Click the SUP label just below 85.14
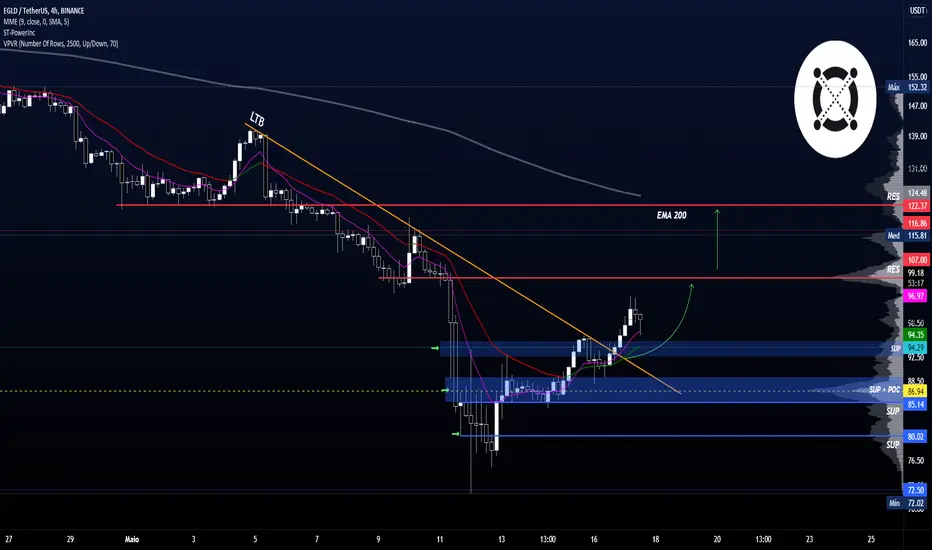 [x=893, y=411]
